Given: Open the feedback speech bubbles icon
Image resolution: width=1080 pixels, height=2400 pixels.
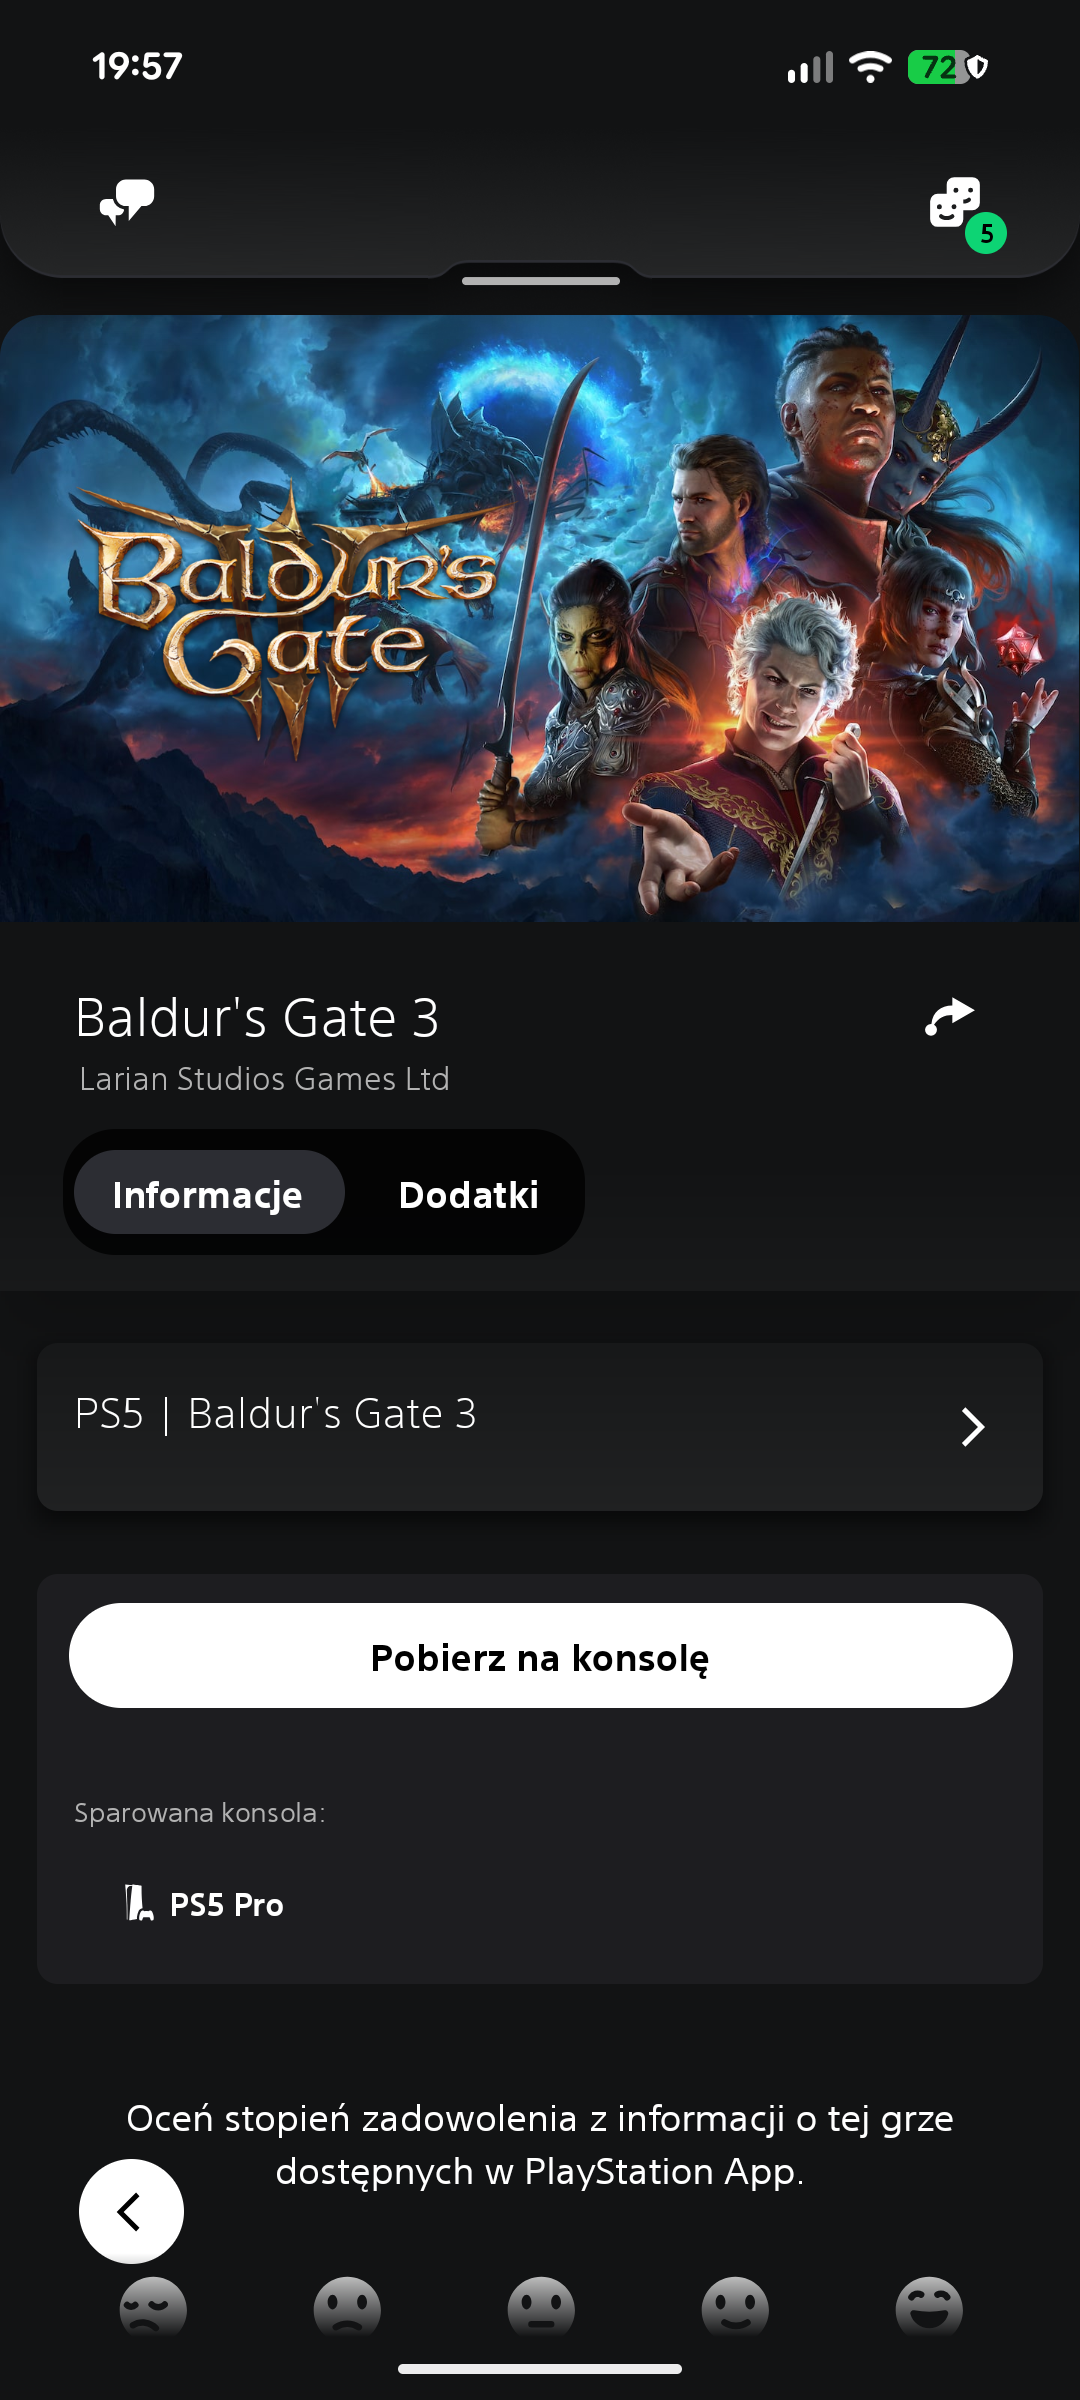Looking at the screenshot, I should [127, 202].
